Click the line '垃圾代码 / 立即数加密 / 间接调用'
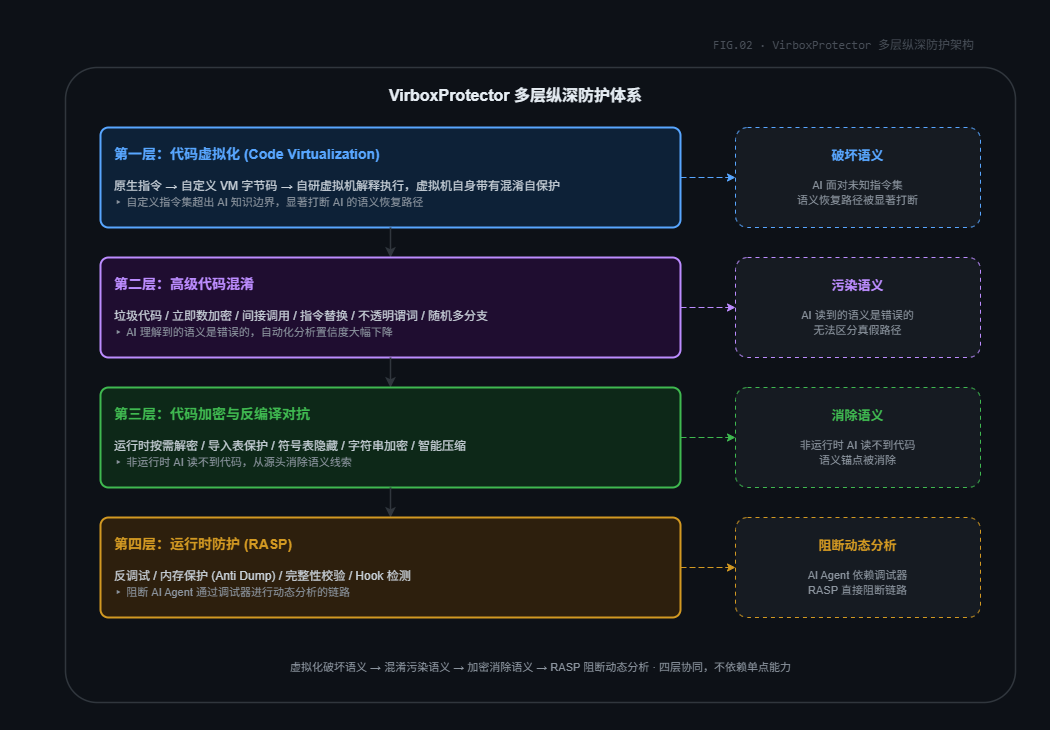This screenshot has width=1050, height=730. click(x=301, y=315)
